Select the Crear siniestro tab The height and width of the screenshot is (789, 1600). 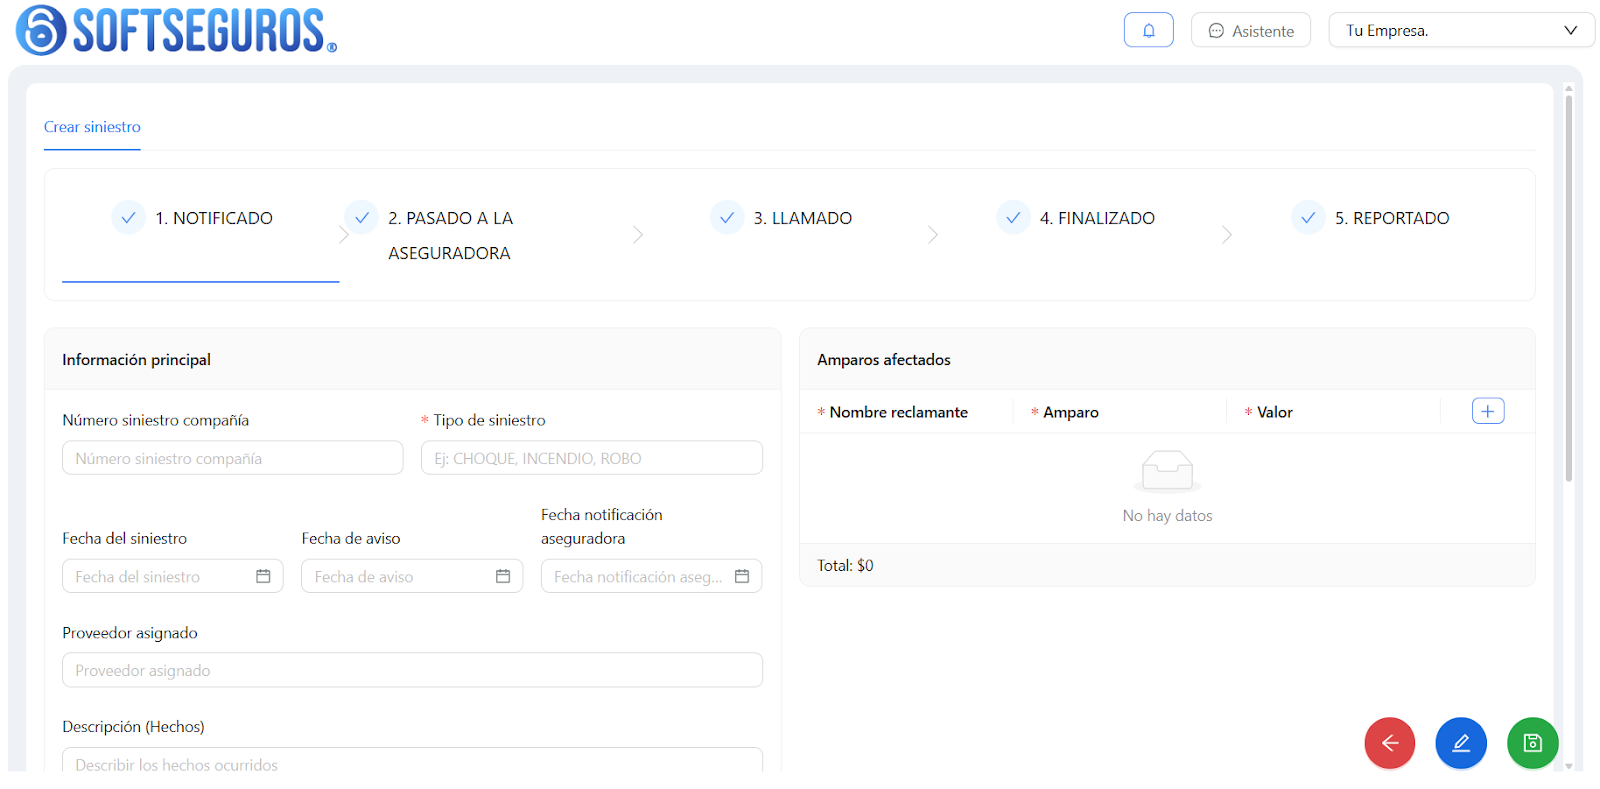pos(92,127)
